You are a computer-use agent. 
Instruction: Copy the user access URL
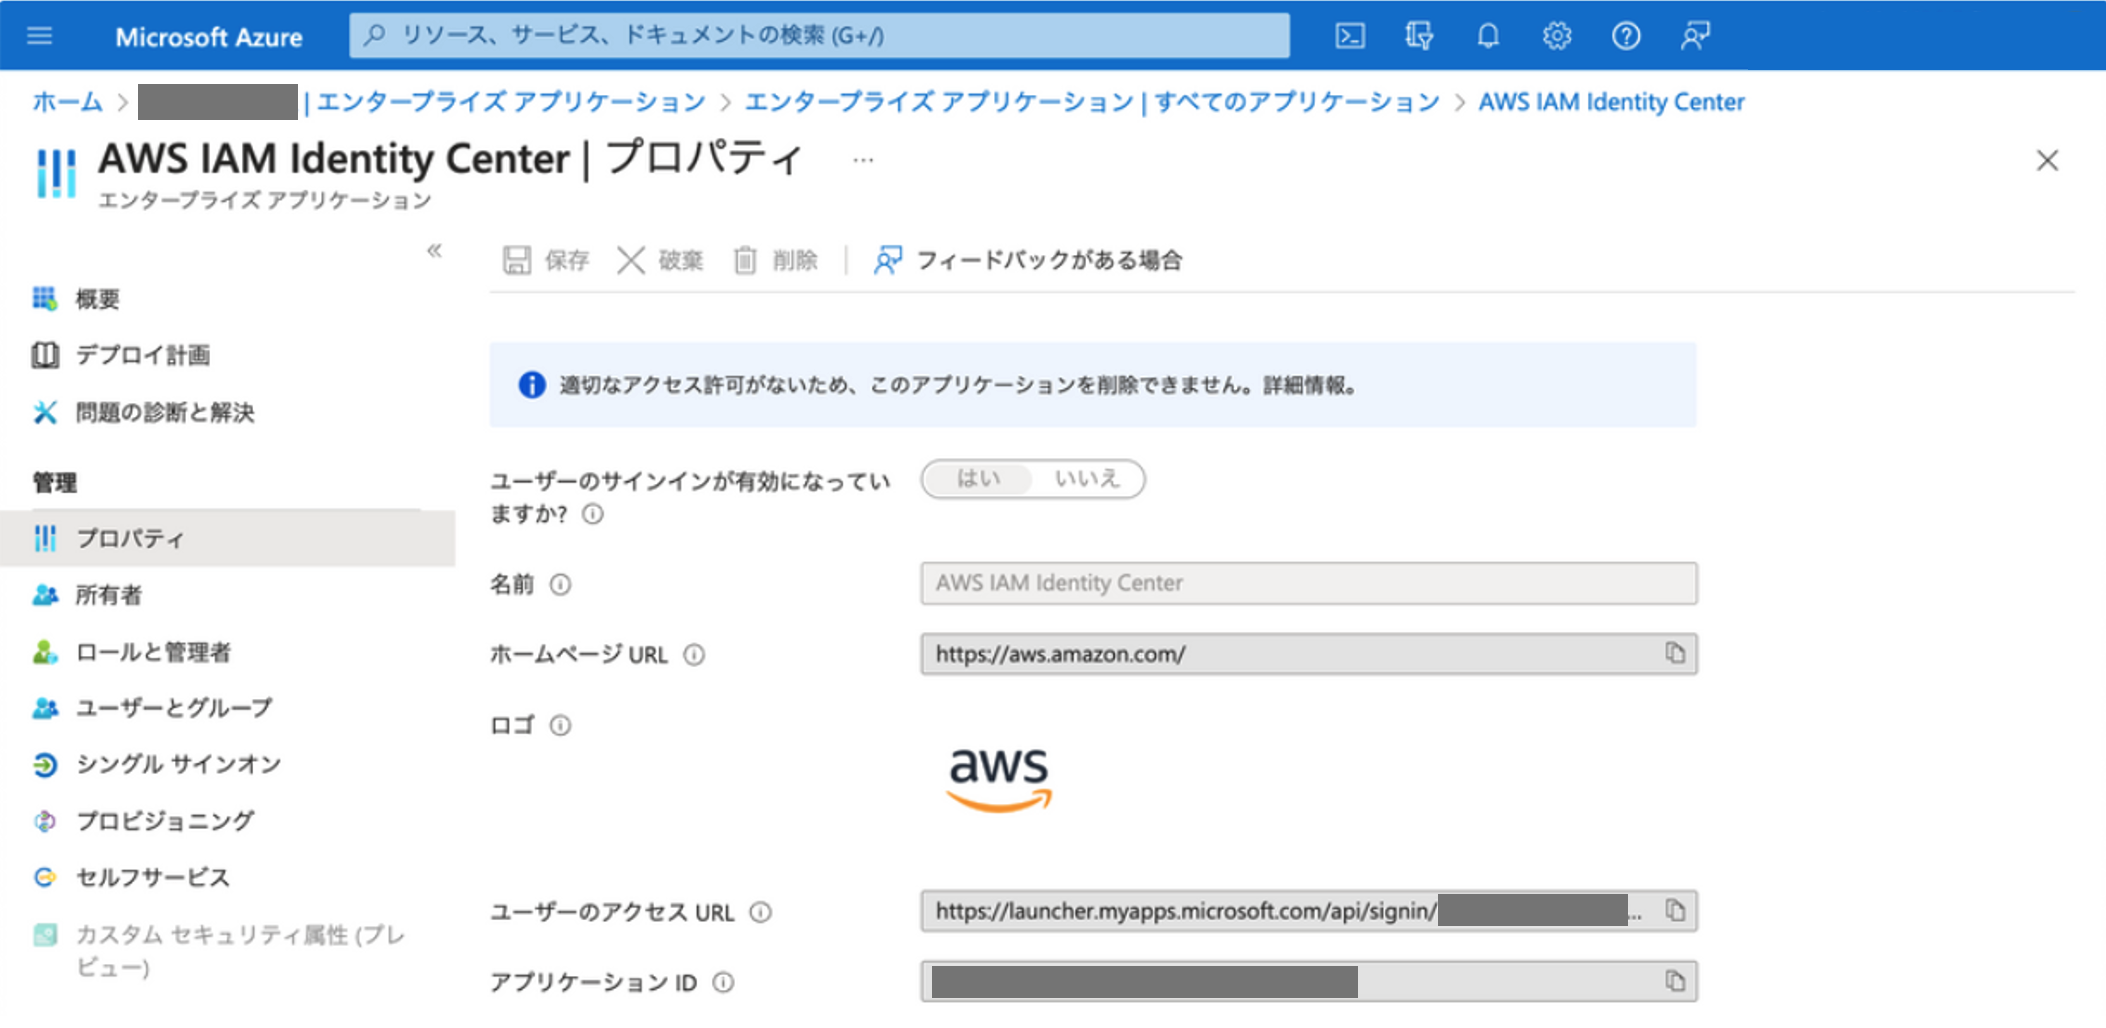click(x=1675, y=910)
